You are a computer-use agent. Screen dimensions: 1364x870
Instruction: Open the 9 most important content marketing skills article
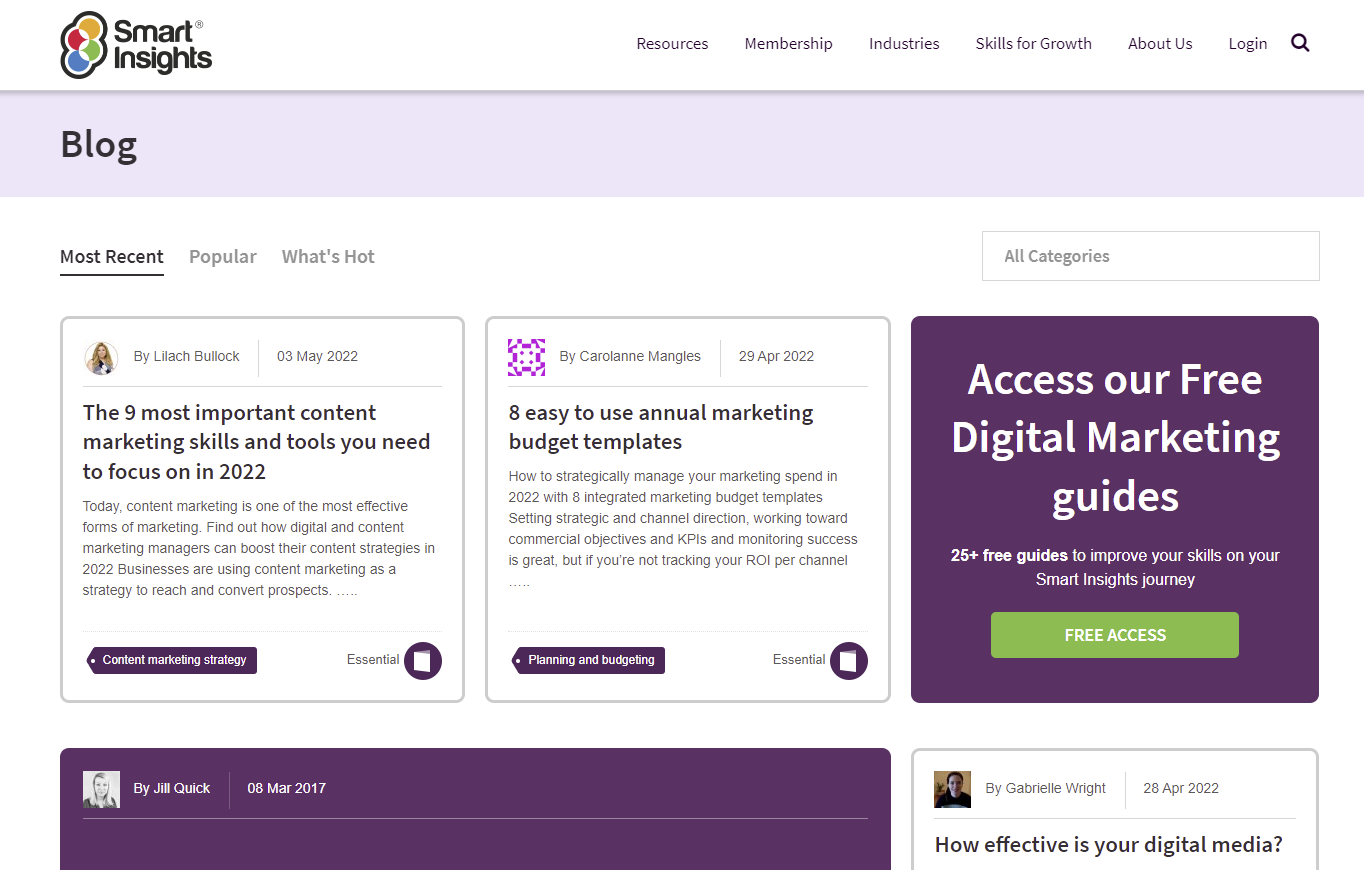(x=257, y=442)
